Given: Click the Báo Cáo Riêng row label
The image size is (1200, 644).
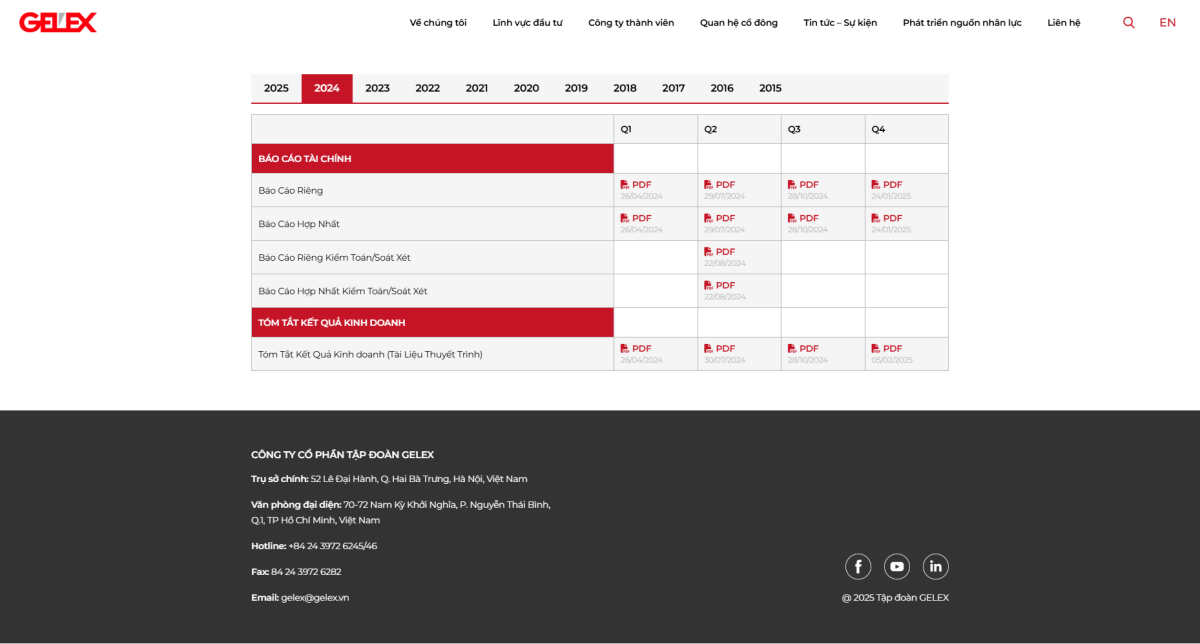Looking at the screenshot, I should [291, 190].
